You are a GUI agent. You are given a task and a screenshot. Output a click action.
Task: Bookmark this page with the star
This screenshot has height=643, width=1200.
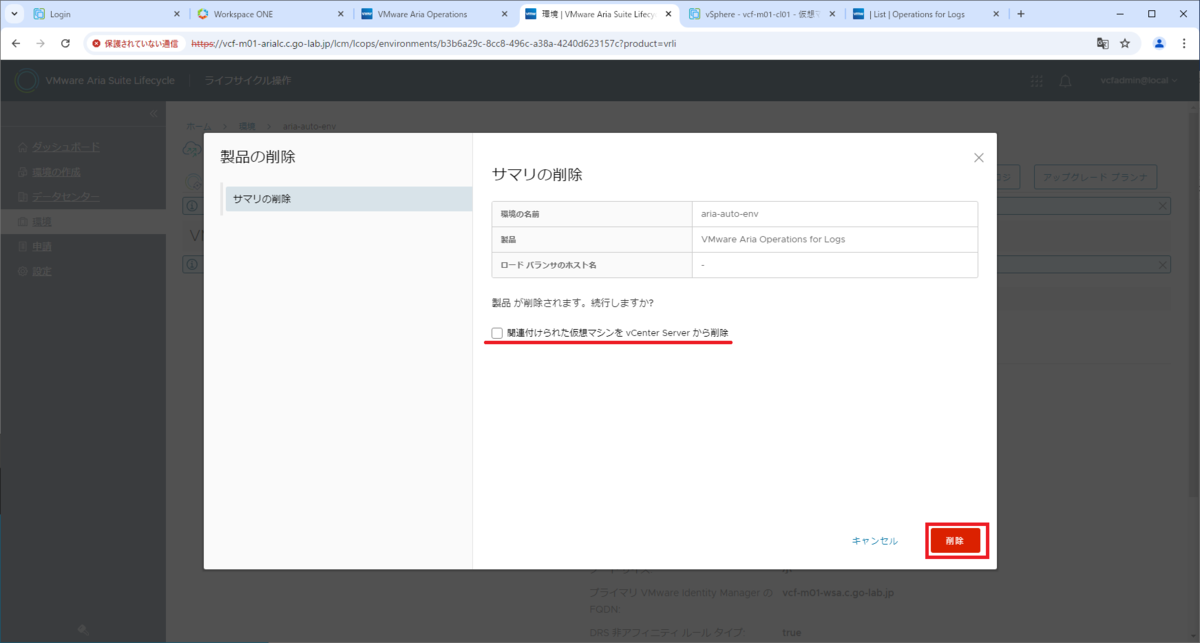(1125, 43)
